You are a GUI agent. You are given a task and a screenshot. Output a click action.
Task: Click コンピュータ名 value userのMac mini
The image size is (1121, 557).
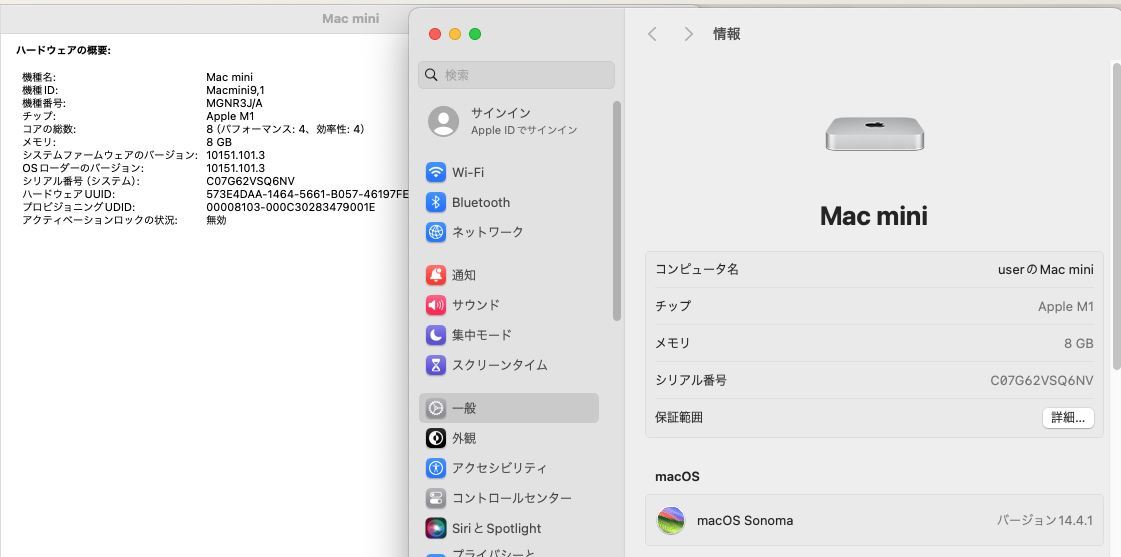(1045, 270)
